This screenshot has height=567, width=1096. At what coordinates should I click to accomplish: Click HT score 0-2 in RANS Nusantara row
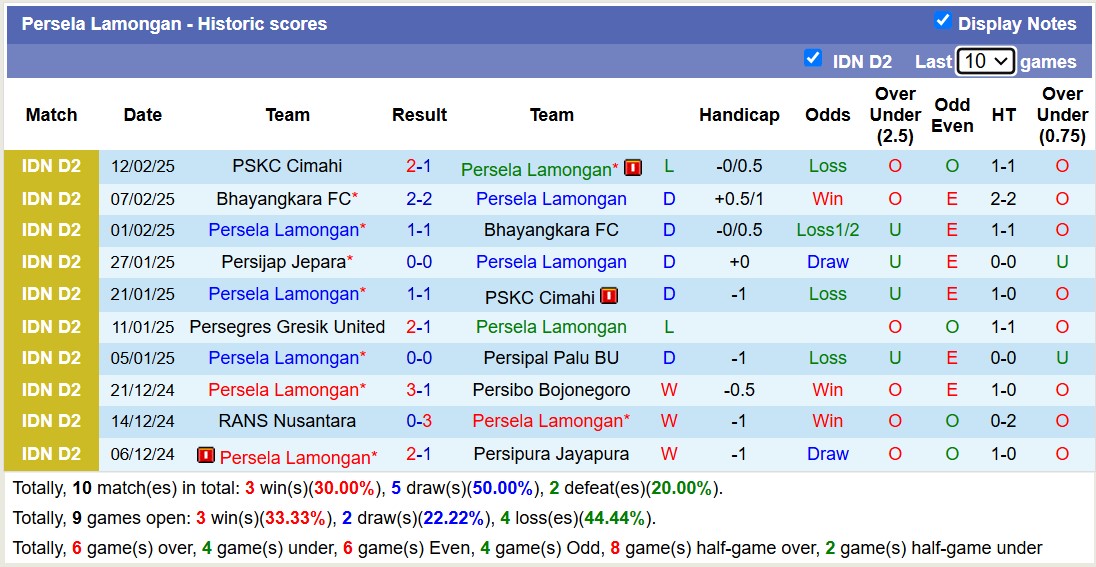point(1004,421)
